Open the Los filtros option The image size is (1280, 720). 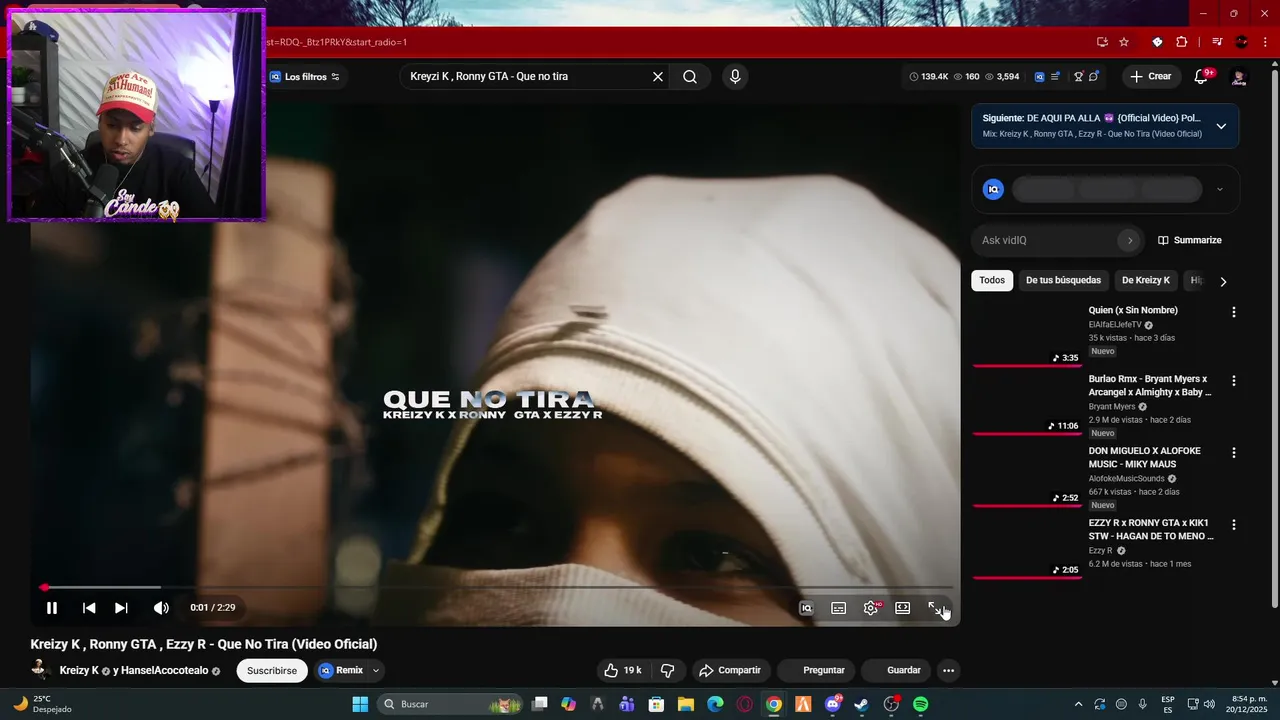304,77
